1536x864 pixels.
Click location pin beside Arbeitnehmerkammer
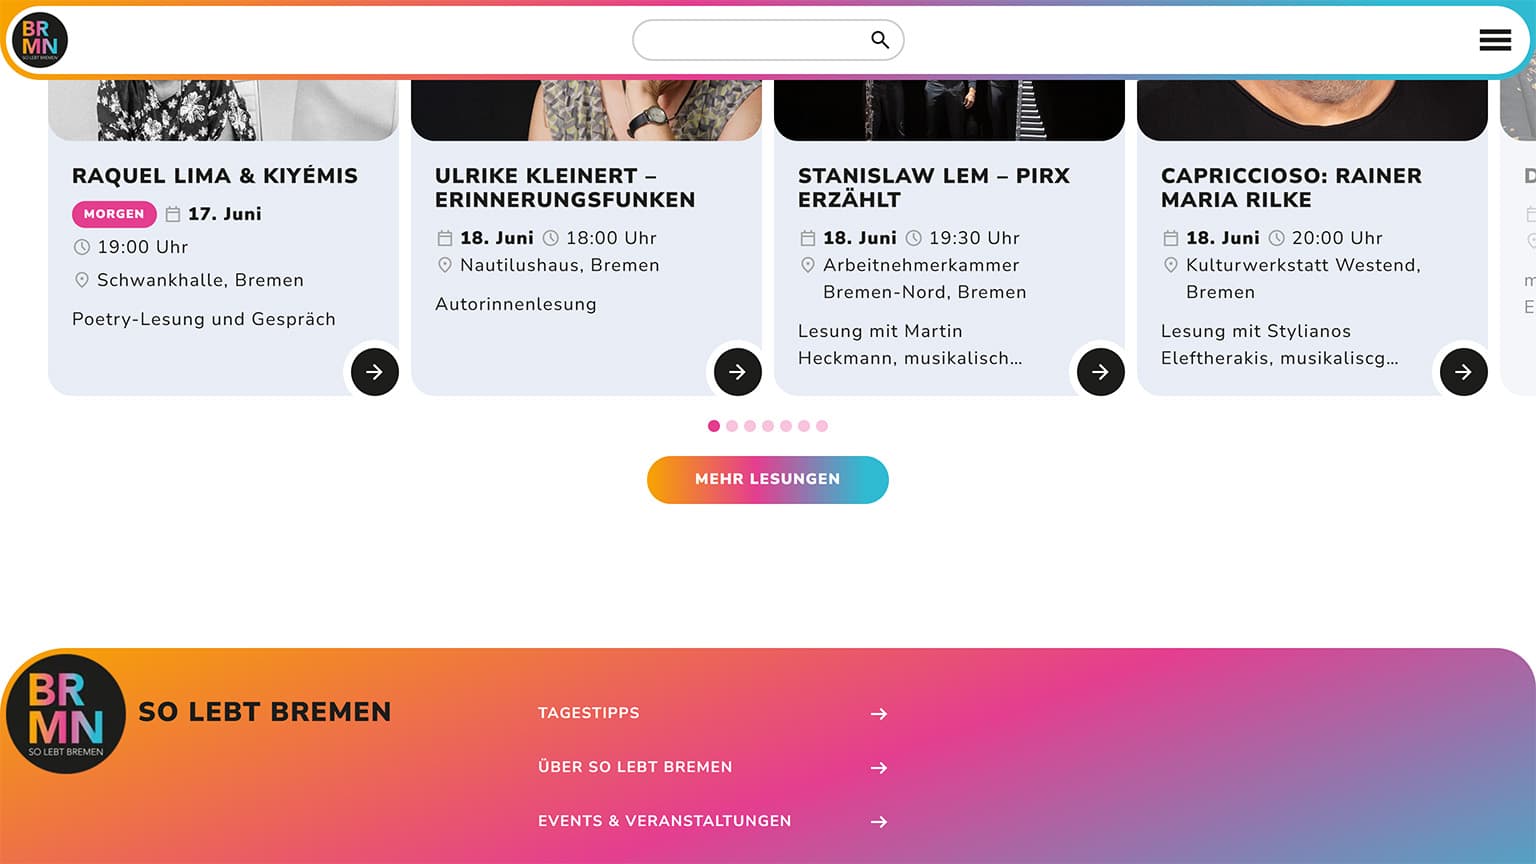point(808,265)
